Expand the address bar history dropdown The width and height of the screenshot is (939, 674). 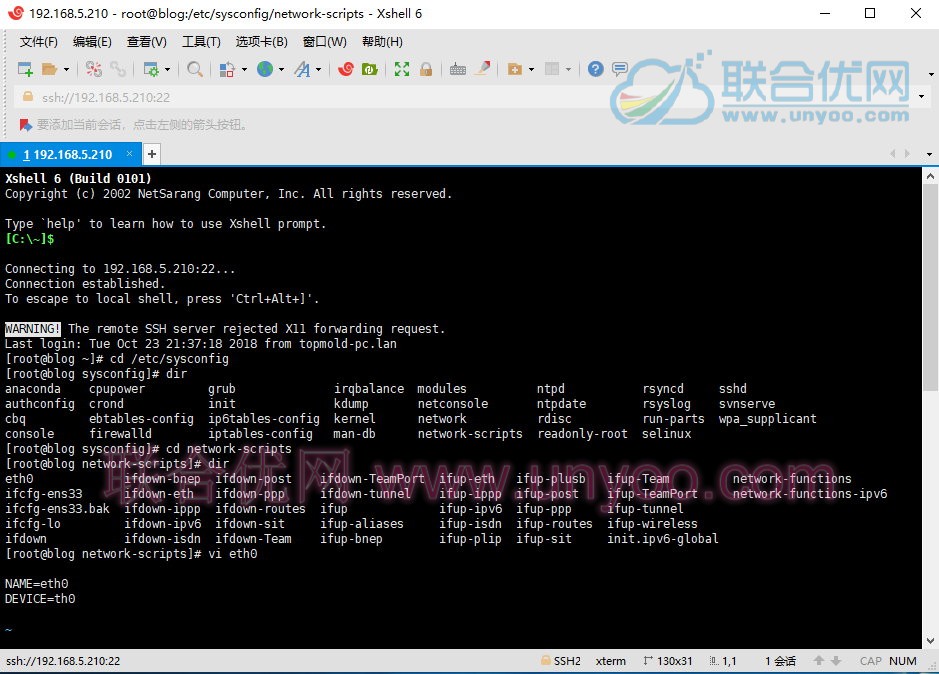click(x=922, y=97)
